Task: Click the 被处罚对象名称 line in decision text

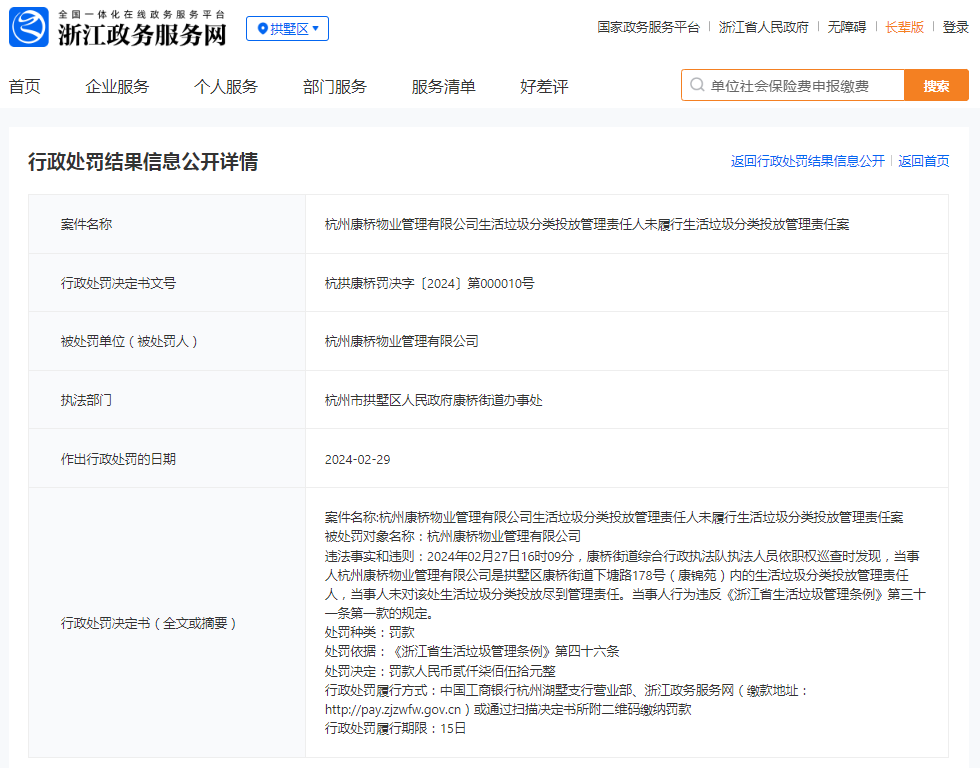Action: tap(453, 536)
